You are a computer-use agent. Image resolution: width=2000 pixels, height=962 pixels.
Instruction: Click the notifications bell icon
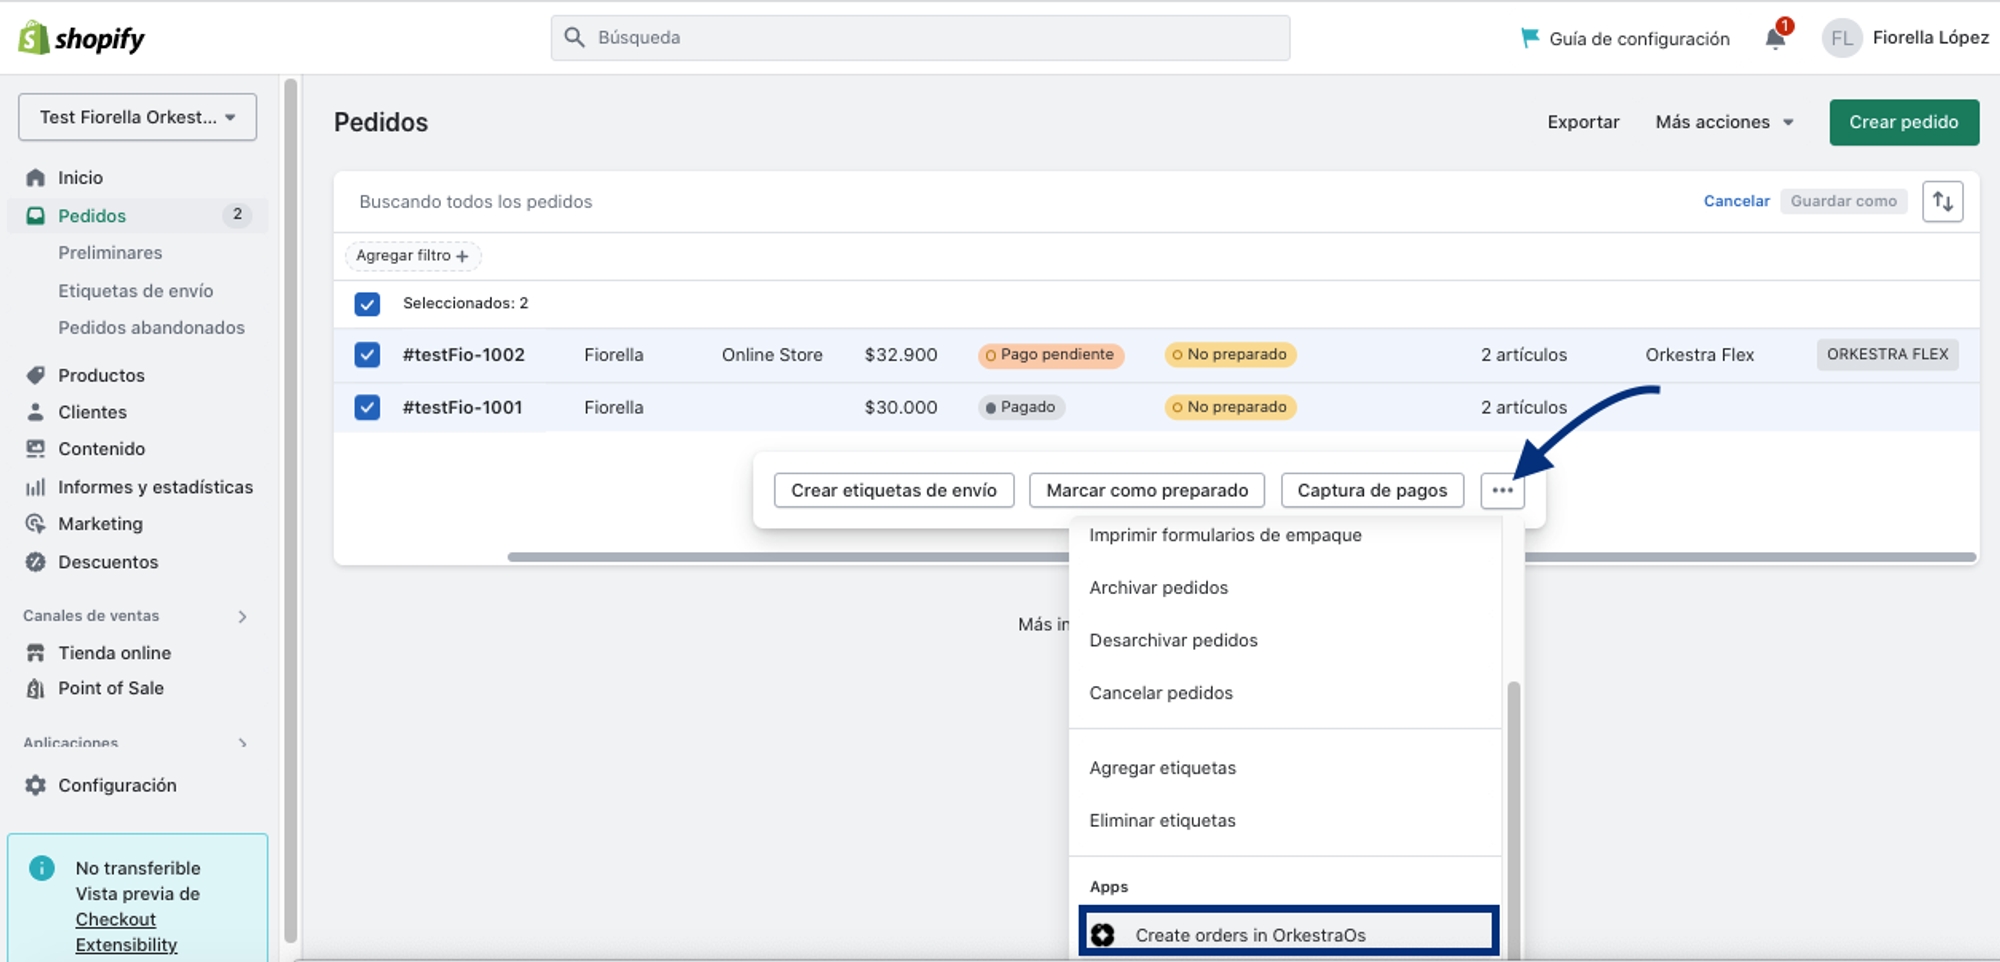(1775, 39)
